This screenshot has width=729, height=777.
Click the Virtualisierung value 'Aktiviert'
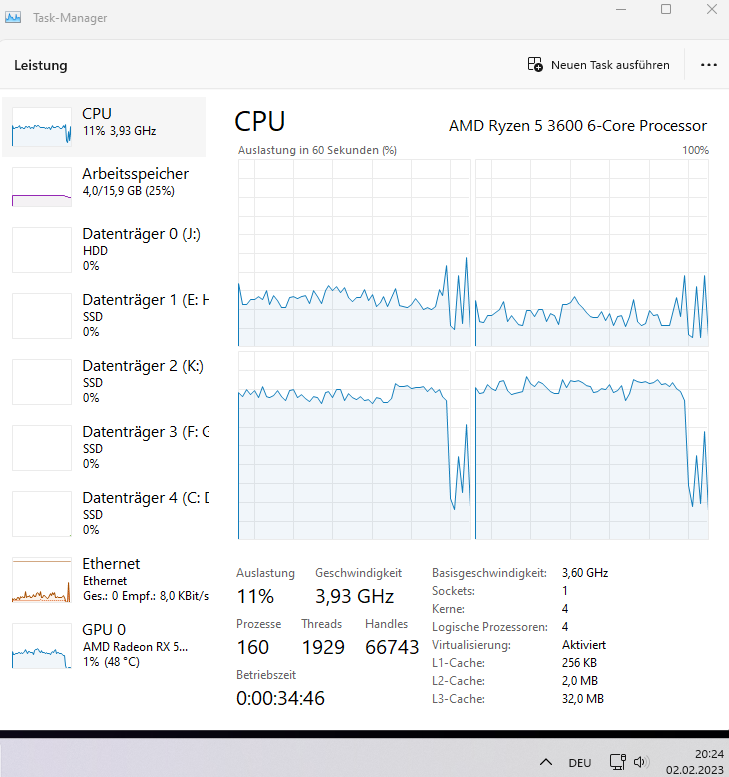[584, 645]
